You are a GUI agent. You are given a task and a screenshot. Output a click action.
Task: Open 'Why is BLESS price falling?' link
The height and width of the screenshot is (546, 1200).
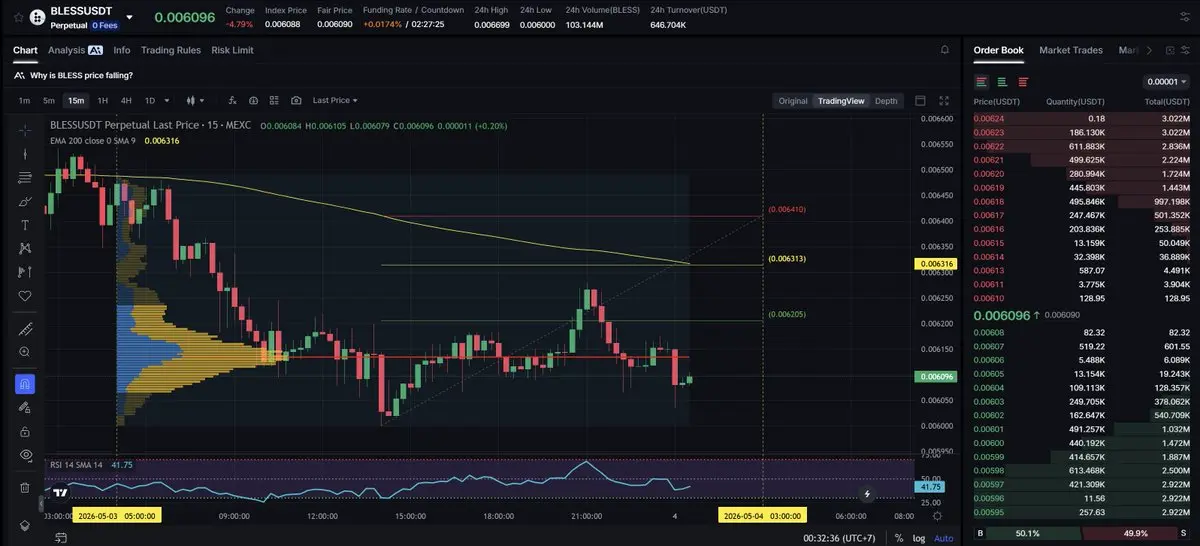coord(81,75)
